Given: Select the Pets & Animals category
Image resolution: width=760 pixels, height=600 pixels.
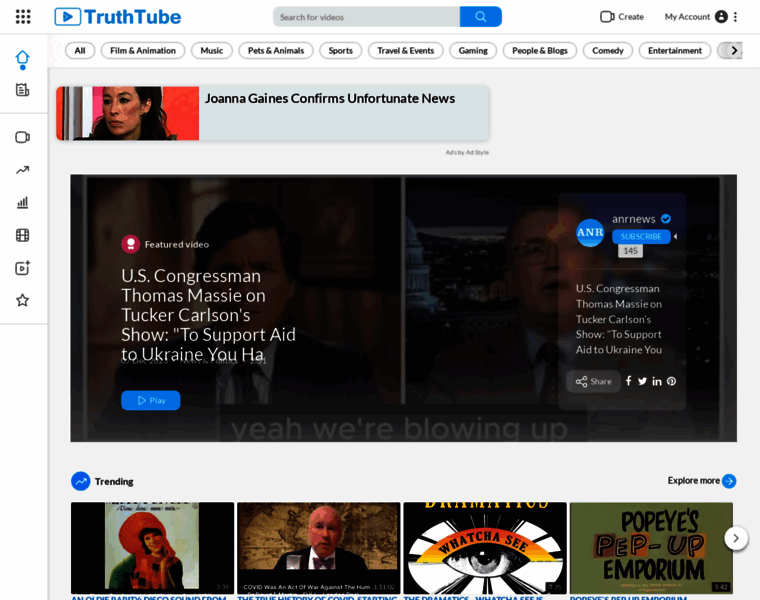Looking at the screenshot, I should [x=276, y=51].
